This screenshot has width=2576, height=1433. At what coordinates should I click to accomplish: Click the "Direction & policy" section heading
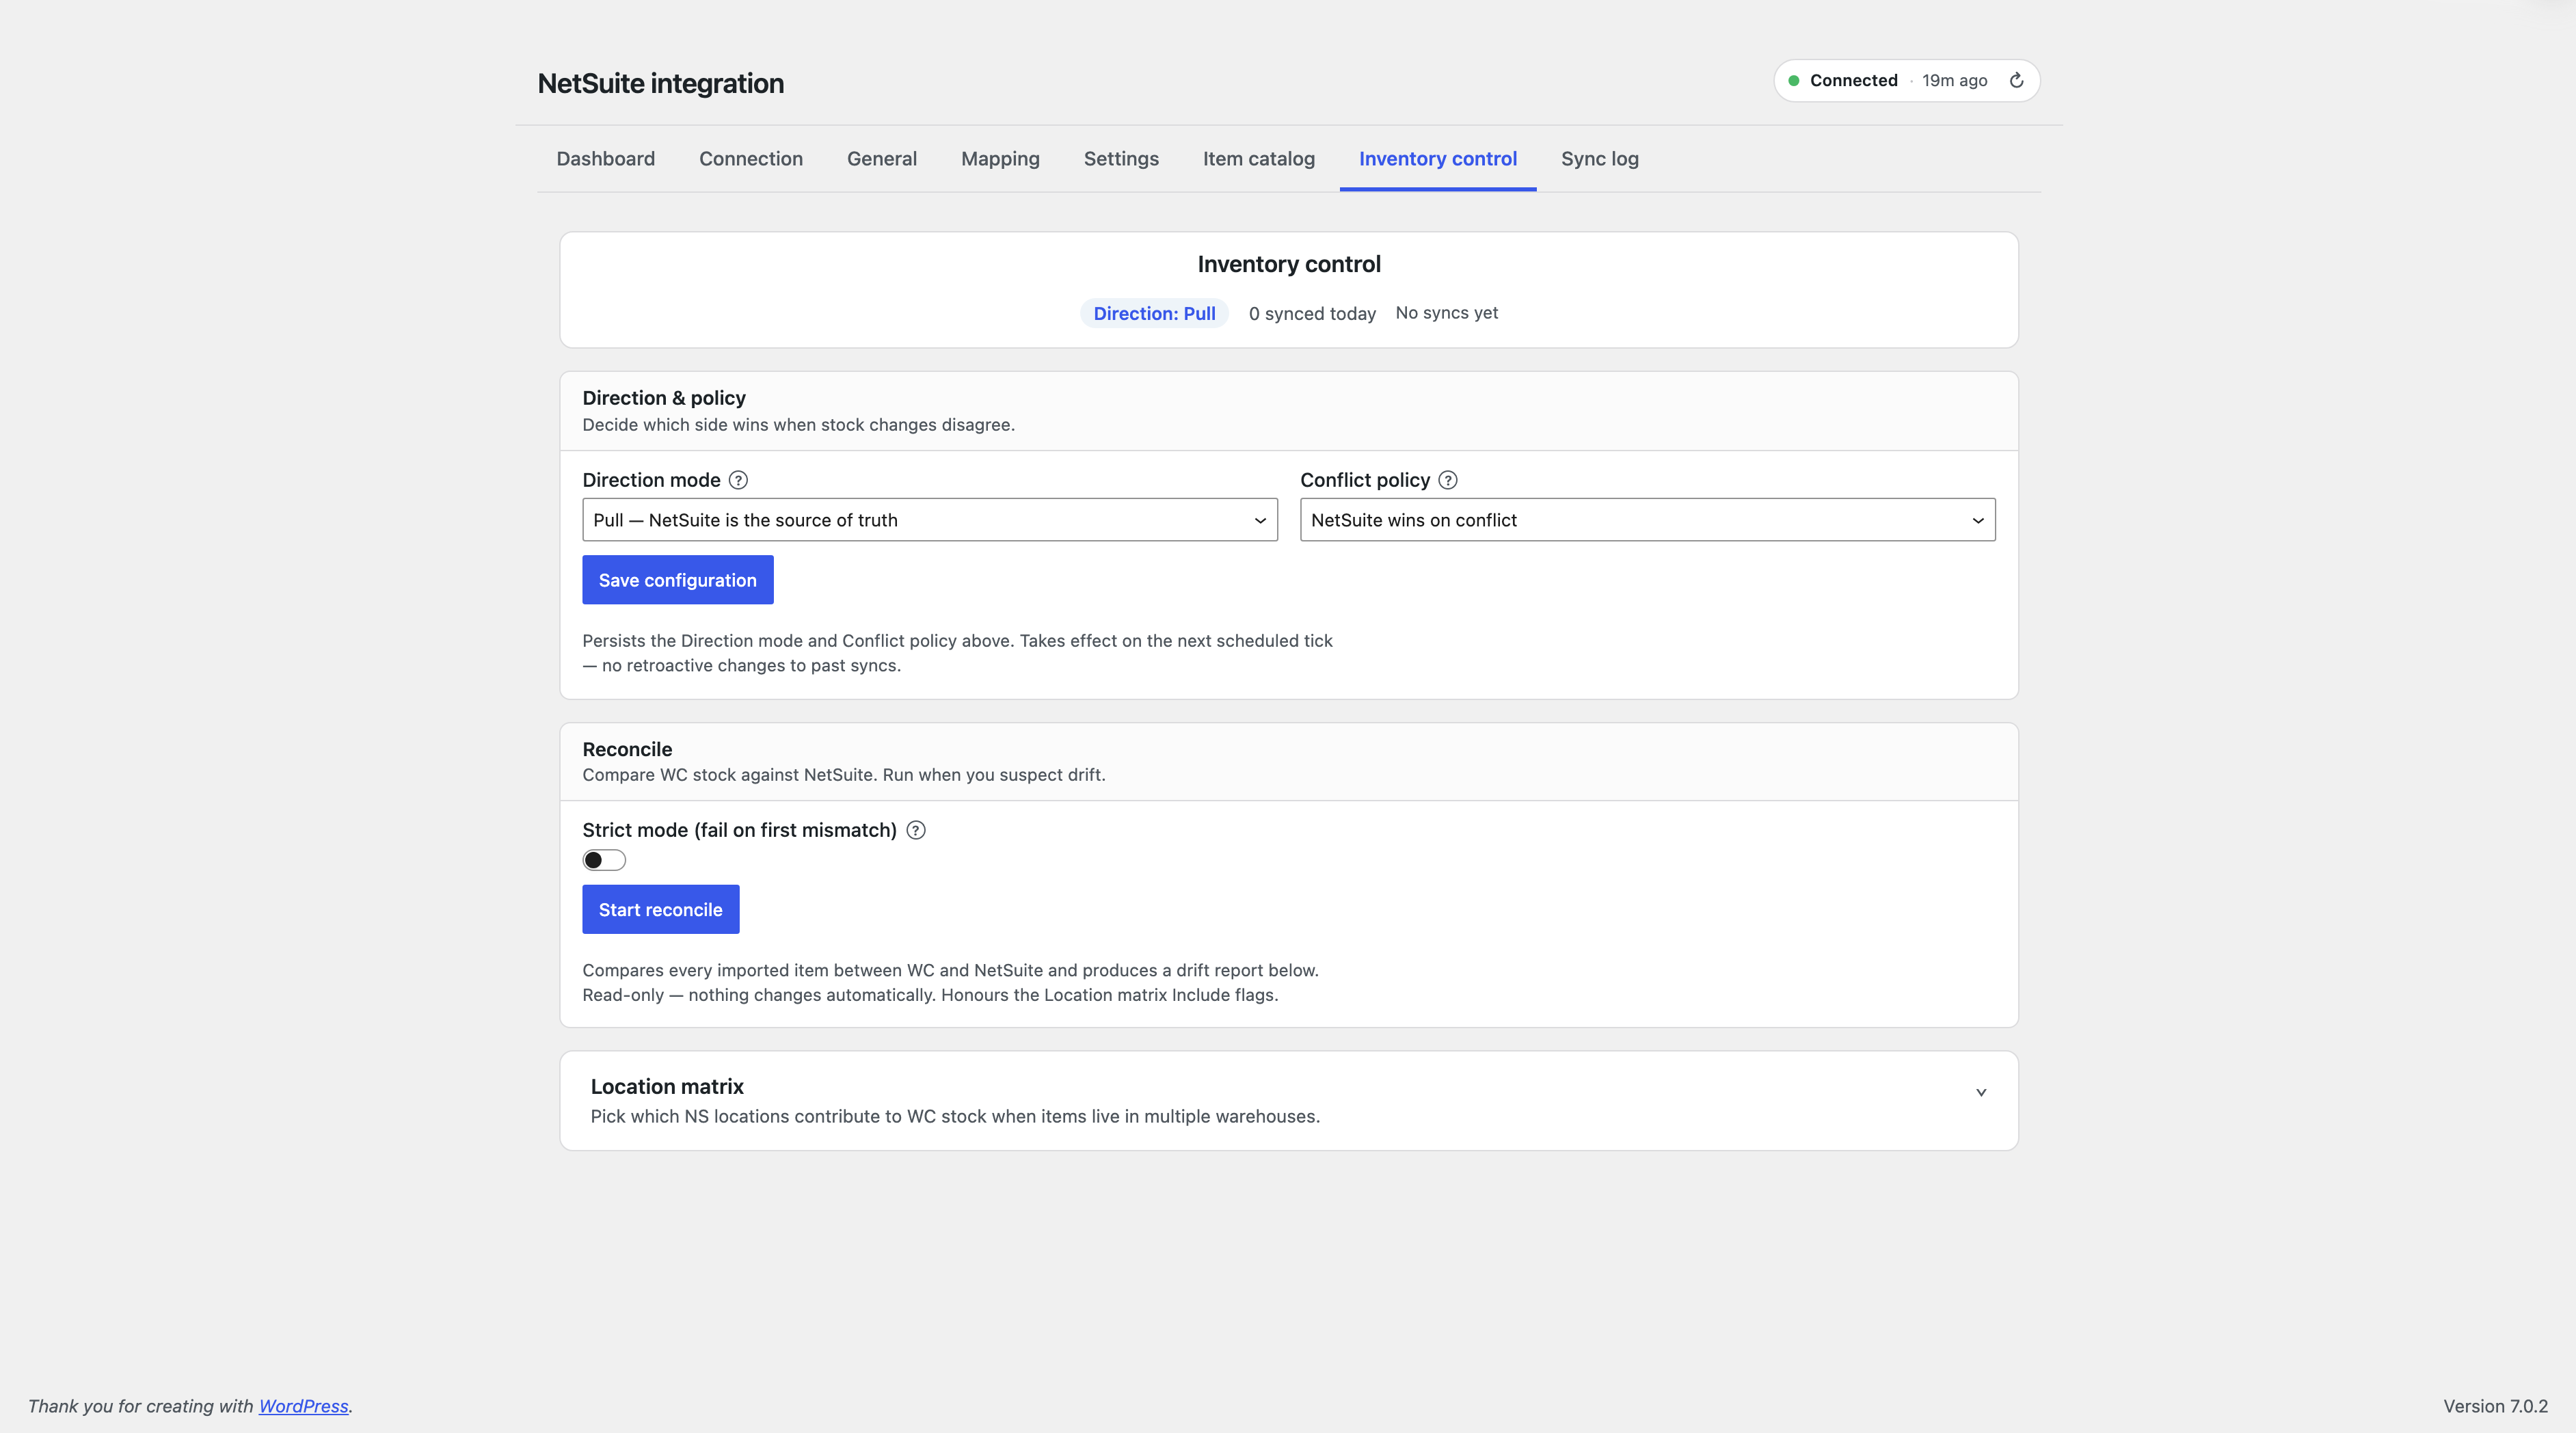tap(664, 398)
